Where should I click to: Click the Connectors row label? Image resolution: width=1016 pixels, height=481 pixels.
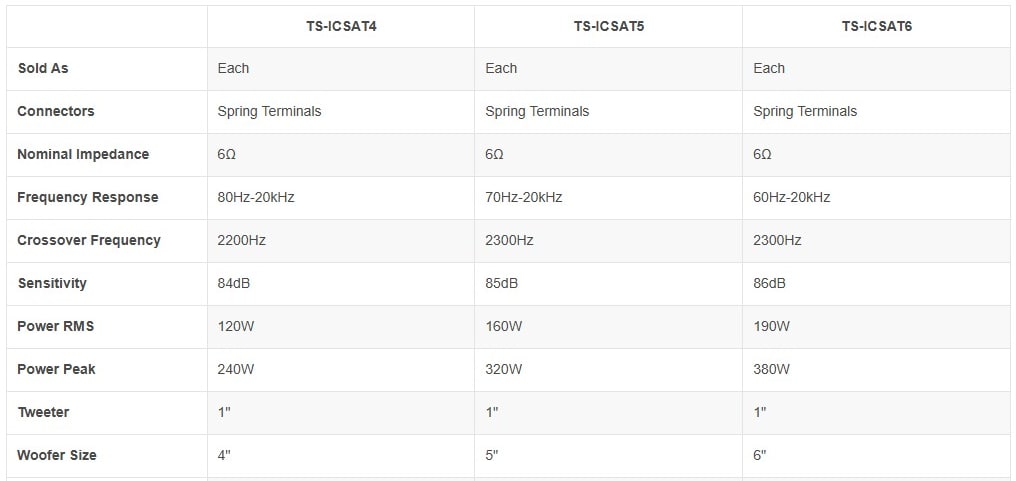56,111
